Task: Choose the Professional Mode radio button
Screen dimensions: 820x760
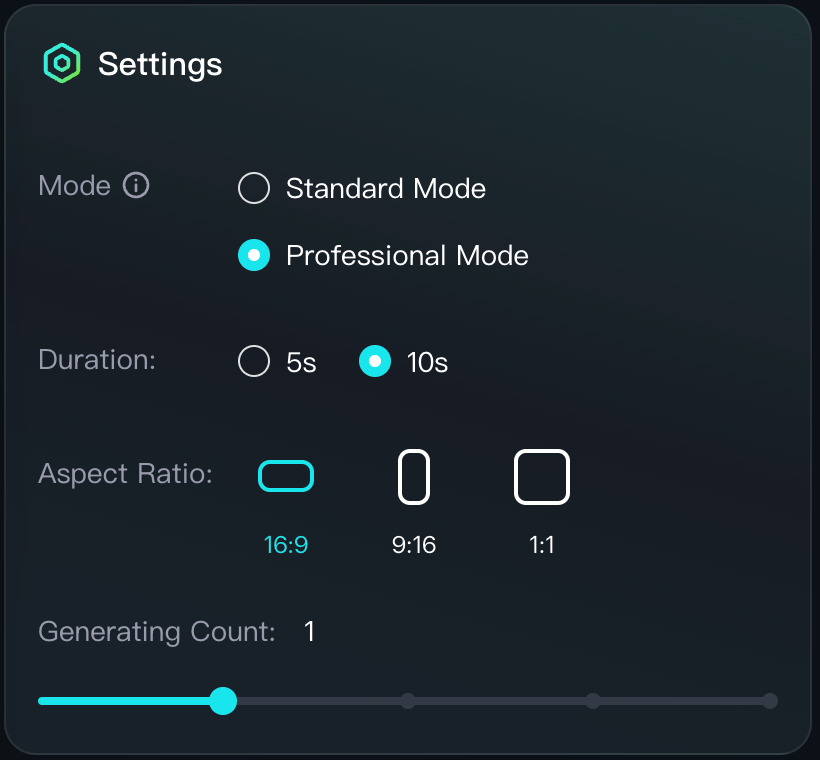Action: (254, 255)
